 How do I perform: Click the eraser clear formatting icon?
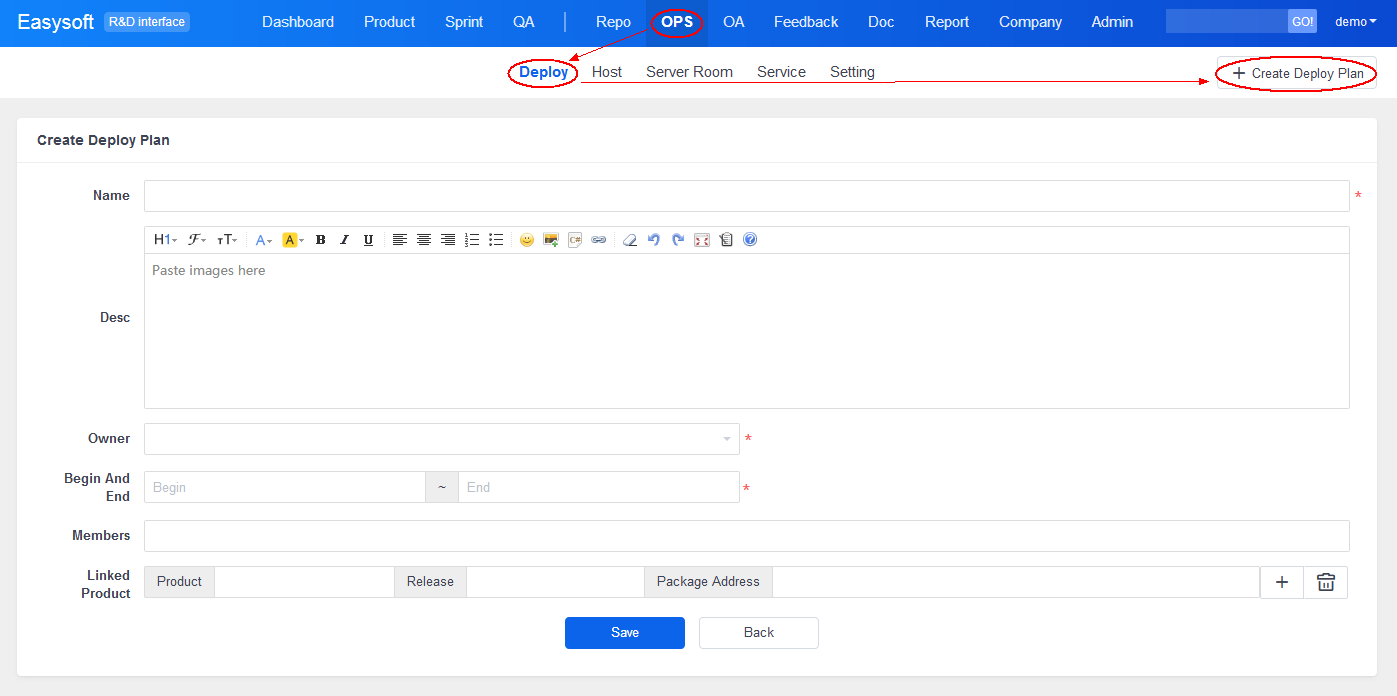point(630,240)
